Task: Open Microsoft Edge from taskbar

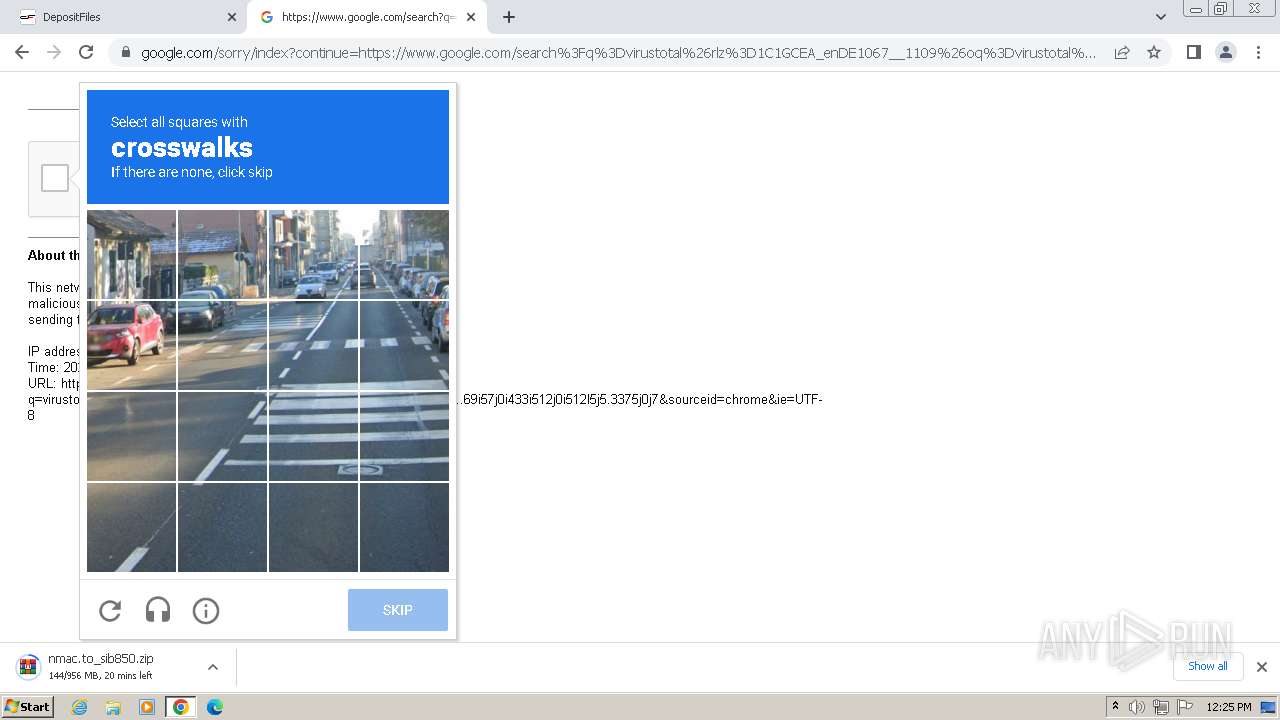Action: point(214,707)
